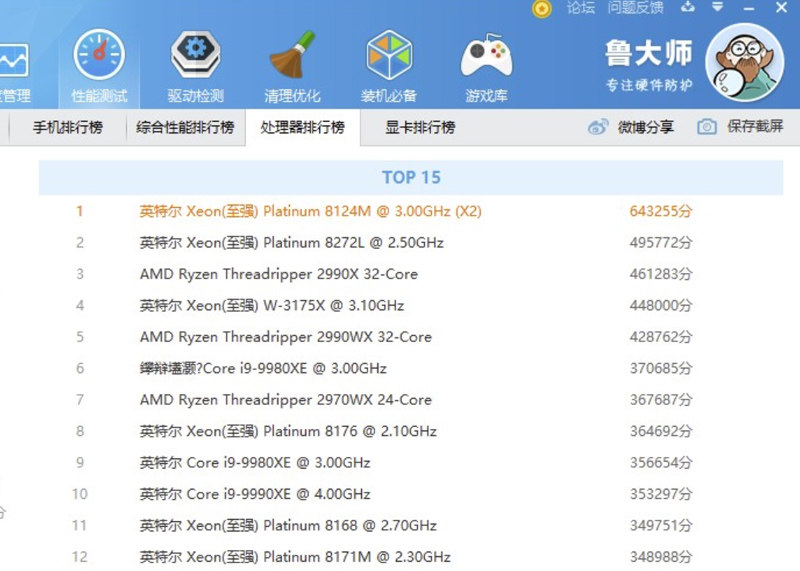Click the 鲁大师 logo text
This screenshot has width=800, height=571.
coord(648,53)
